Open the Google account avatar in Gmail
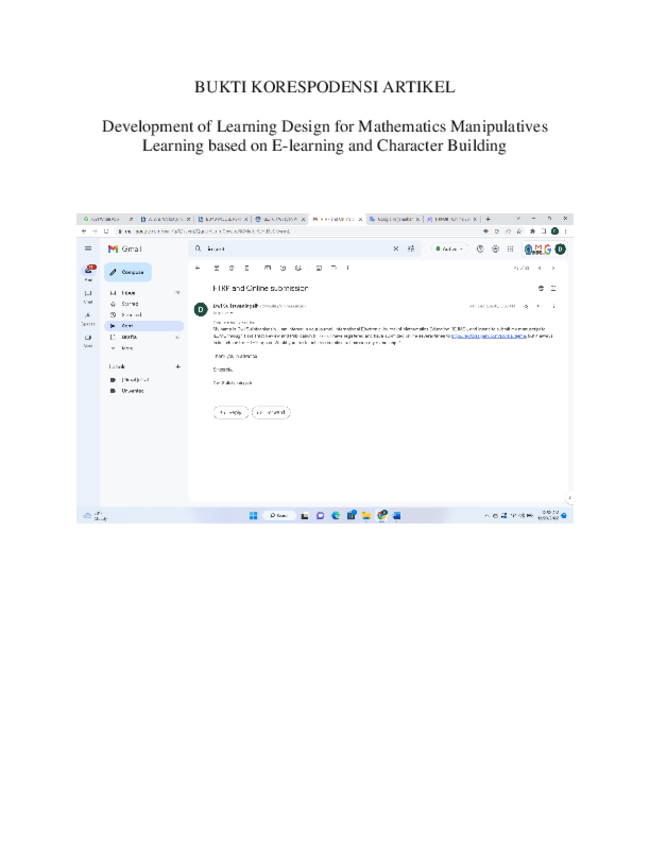Viewport: 650px width, 841px height. pos(560,249)
